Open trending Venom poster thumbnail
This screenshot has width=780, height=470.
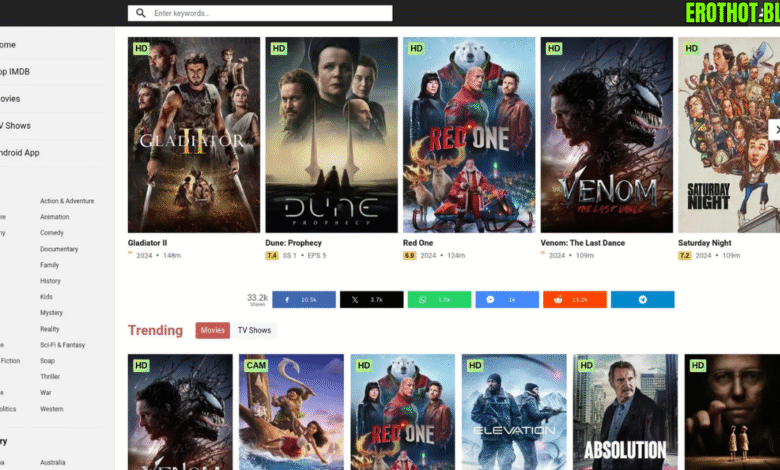[x=180, y=412]
